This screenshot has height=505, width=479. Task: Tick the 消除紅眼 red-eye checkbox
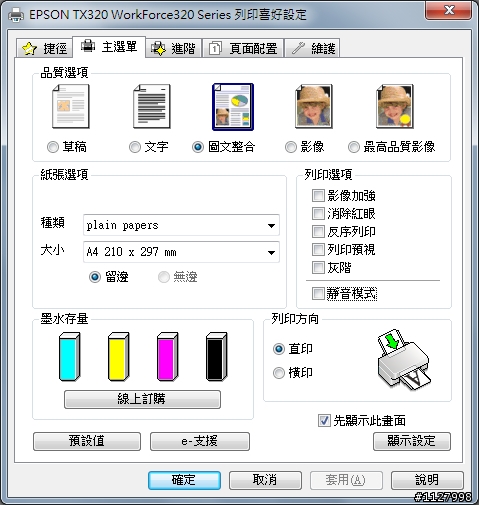pos(318,214)
